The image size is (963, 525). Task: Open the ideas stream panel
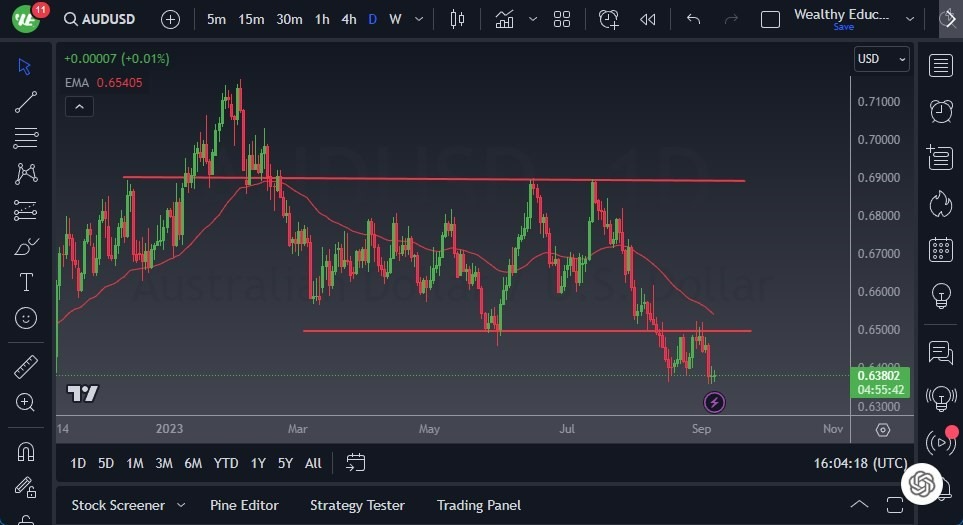click(941, 399)
